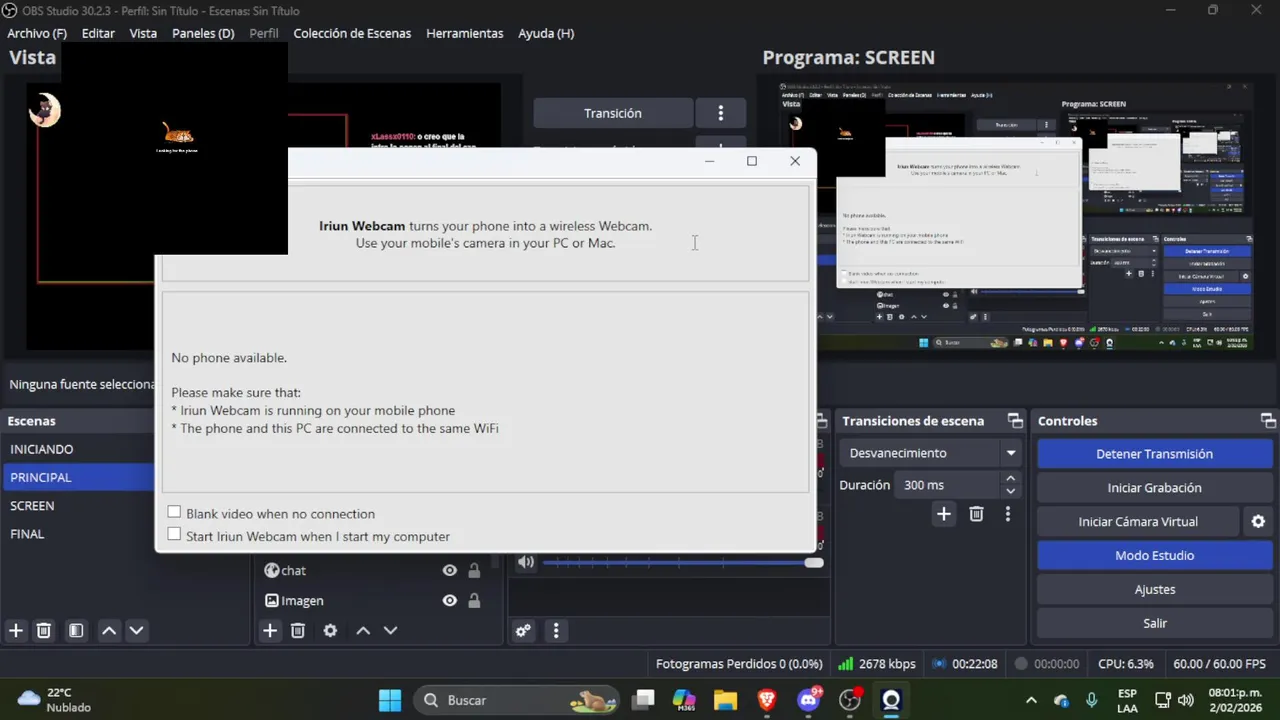
Task: Open audio mixer three-dot menu
Action: pyautogui.click(x=556, y=631)
